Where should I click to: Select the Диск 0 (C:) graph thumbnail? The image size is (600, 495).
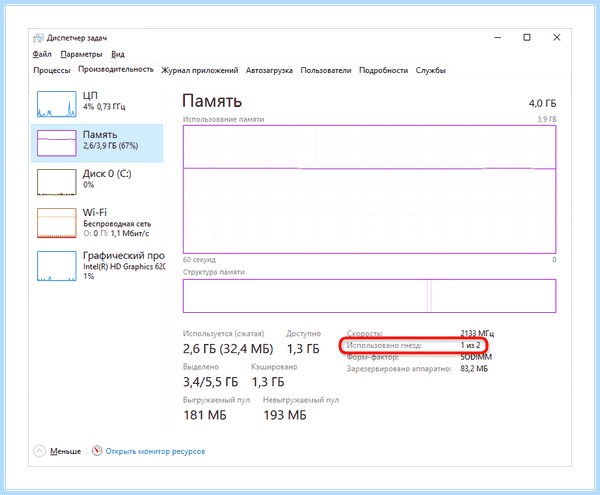[x=57, y=182]
